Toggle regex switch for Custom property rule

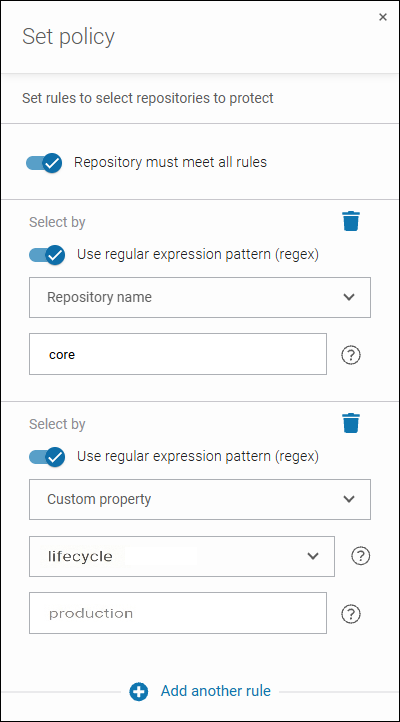[47, 457]
